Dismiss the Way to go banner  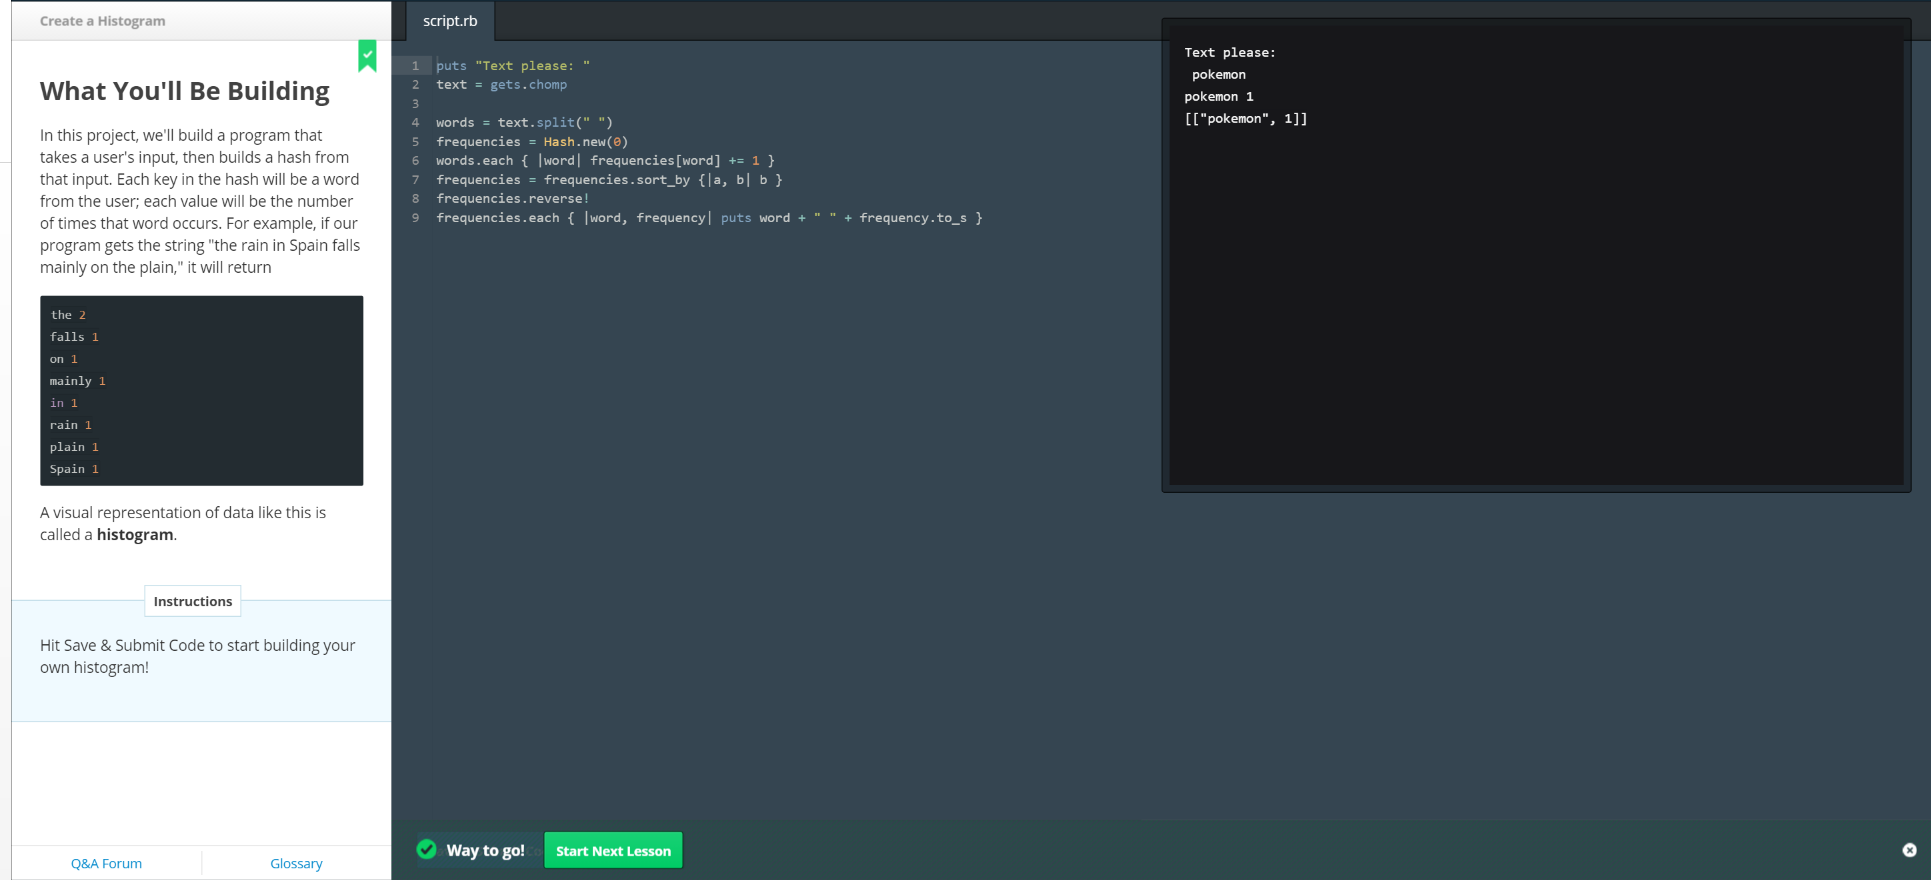pyautogui.click(x=1908, y=850)
